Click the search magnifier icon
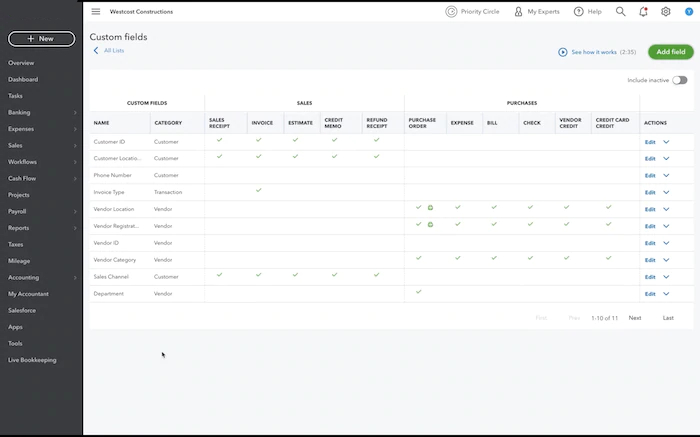 (x=620, y=12)
